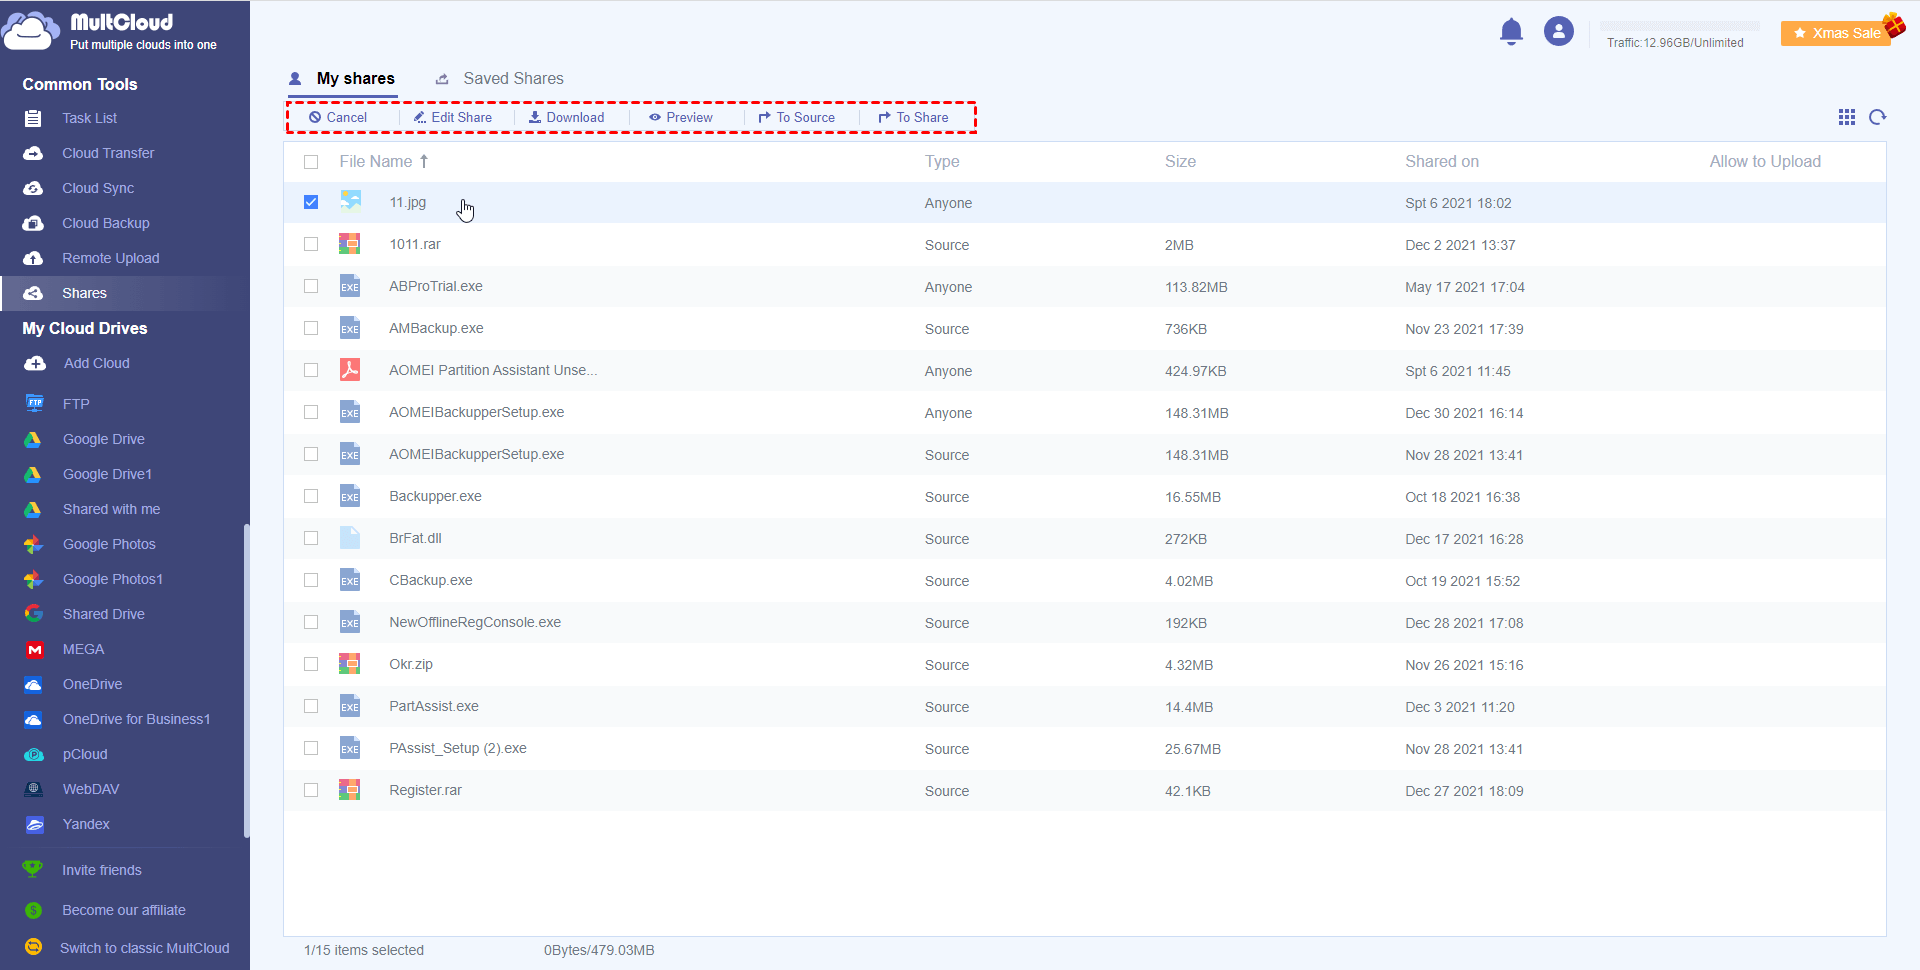
Task: Click Add Cloud in sidebar
Action: [96, 363]
